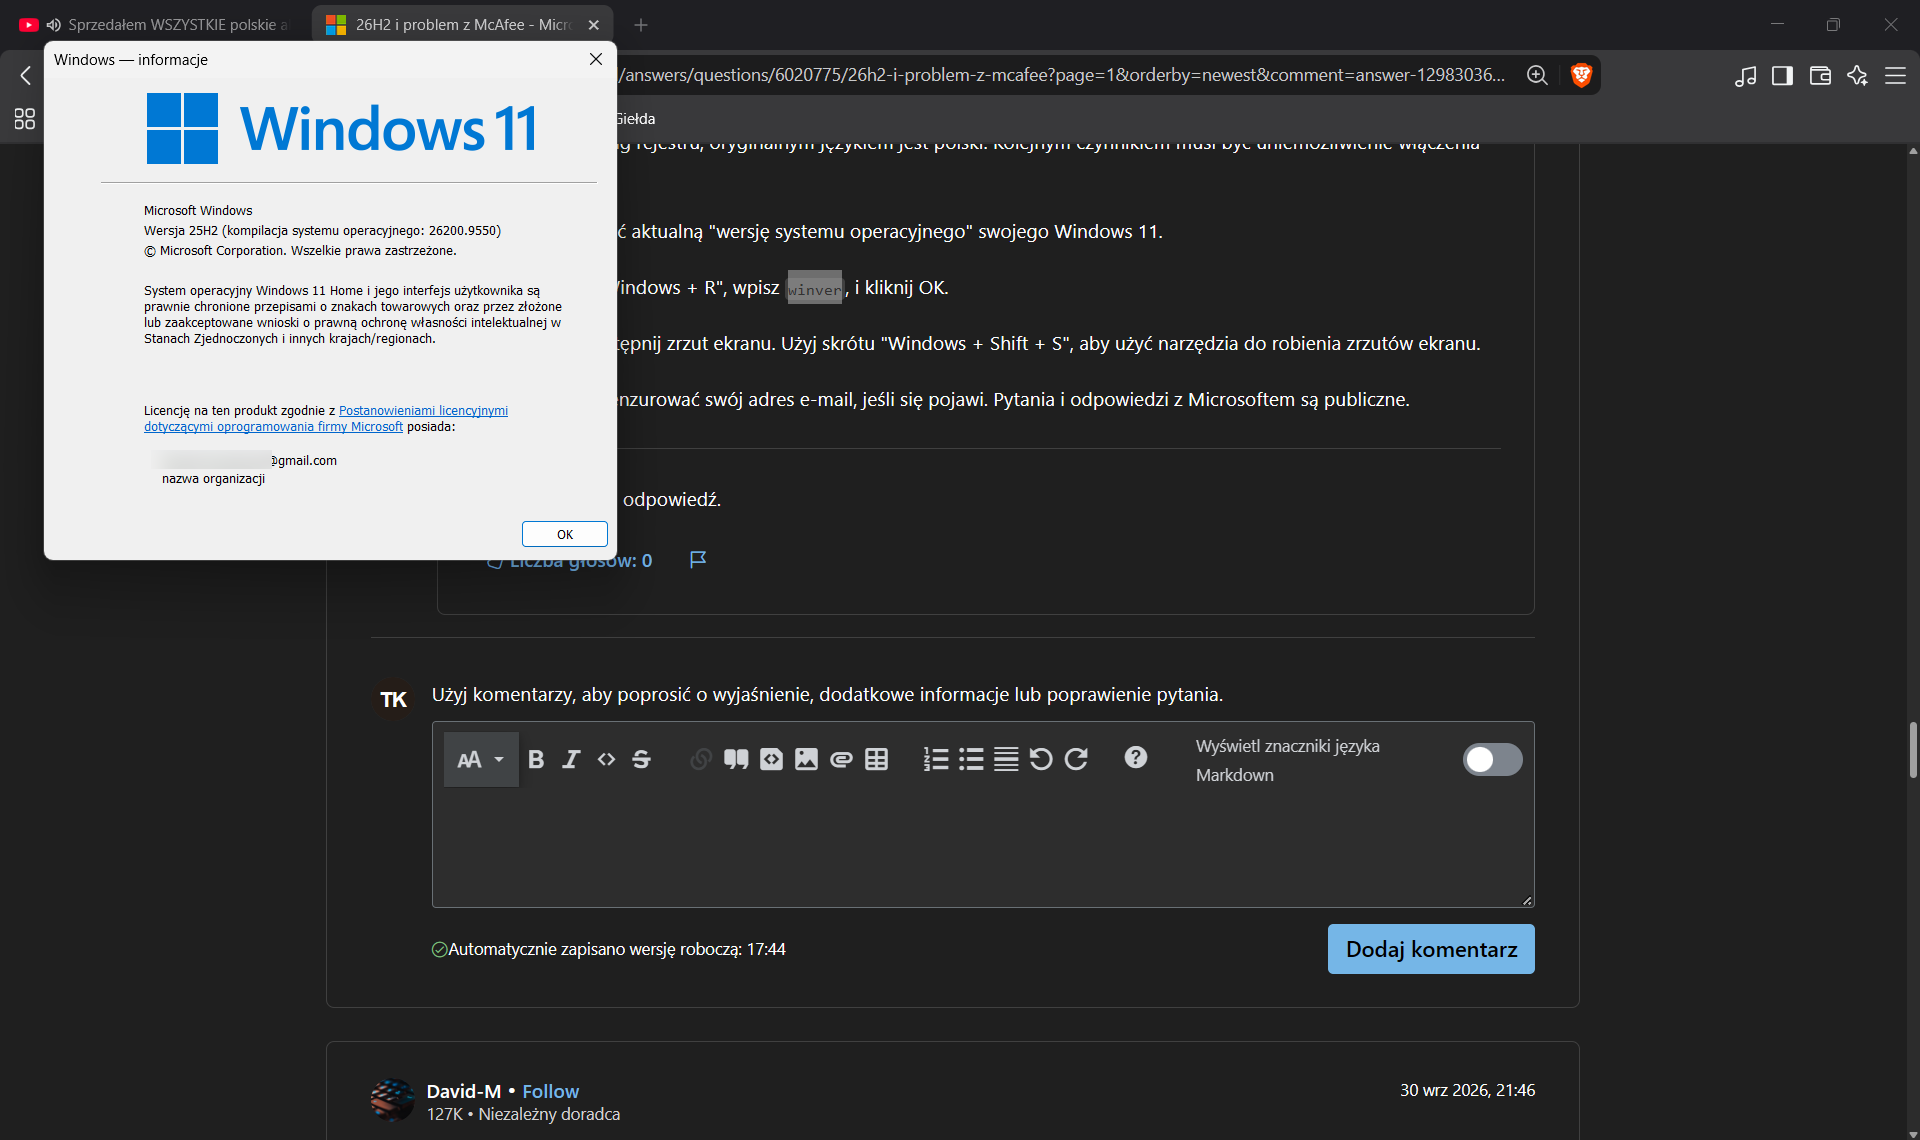The width and height of the screenshot is (1920, 1140).
Task: Close the '26H2 i problem z McAfee' tab
Action: (594, 25)
